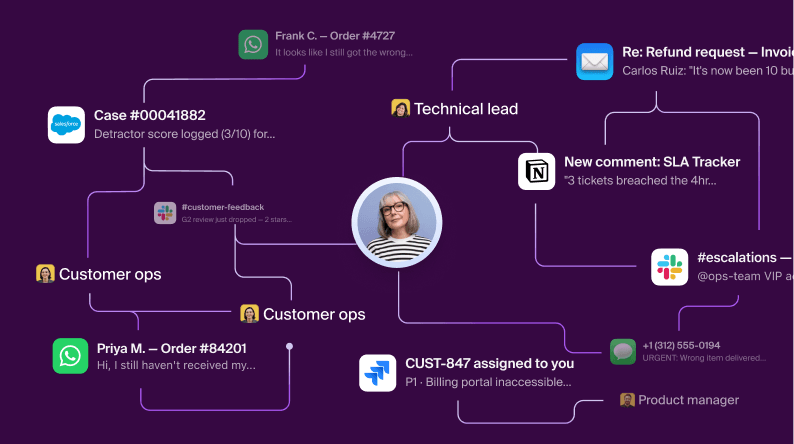
Task: Click 'Hi, I still haven't received my...' preview
Action: click(176, 366)
